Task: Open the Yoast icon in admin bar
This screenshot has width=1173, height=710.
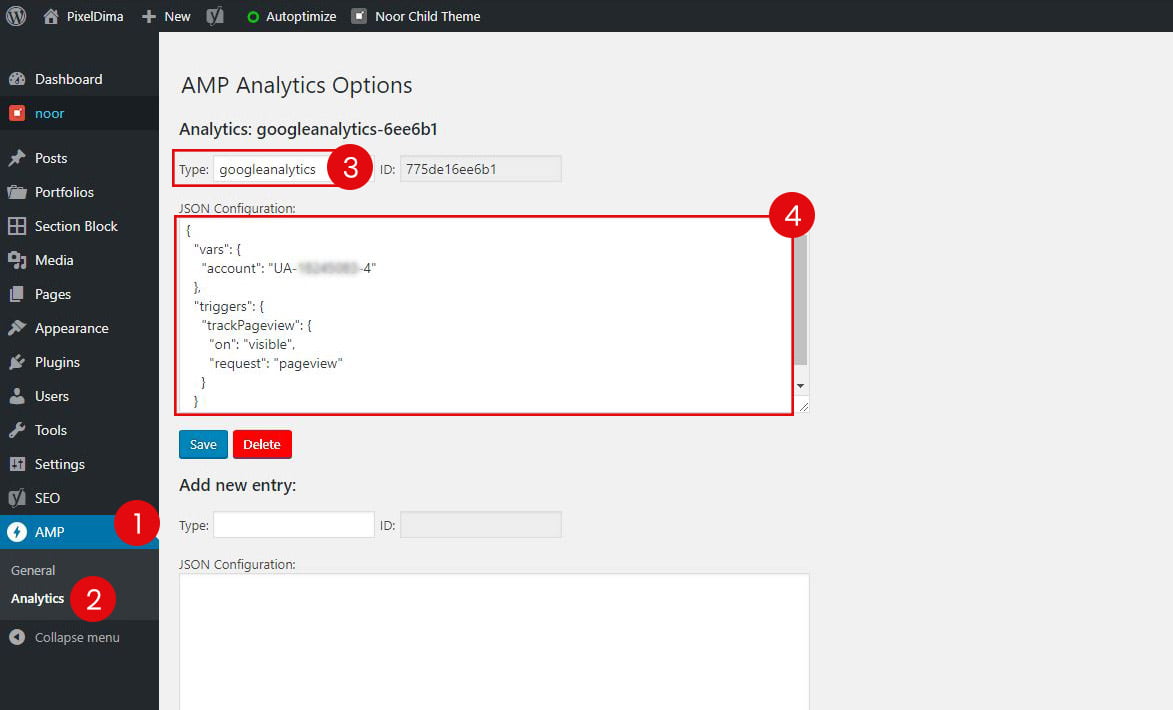Action: [215, 16]
